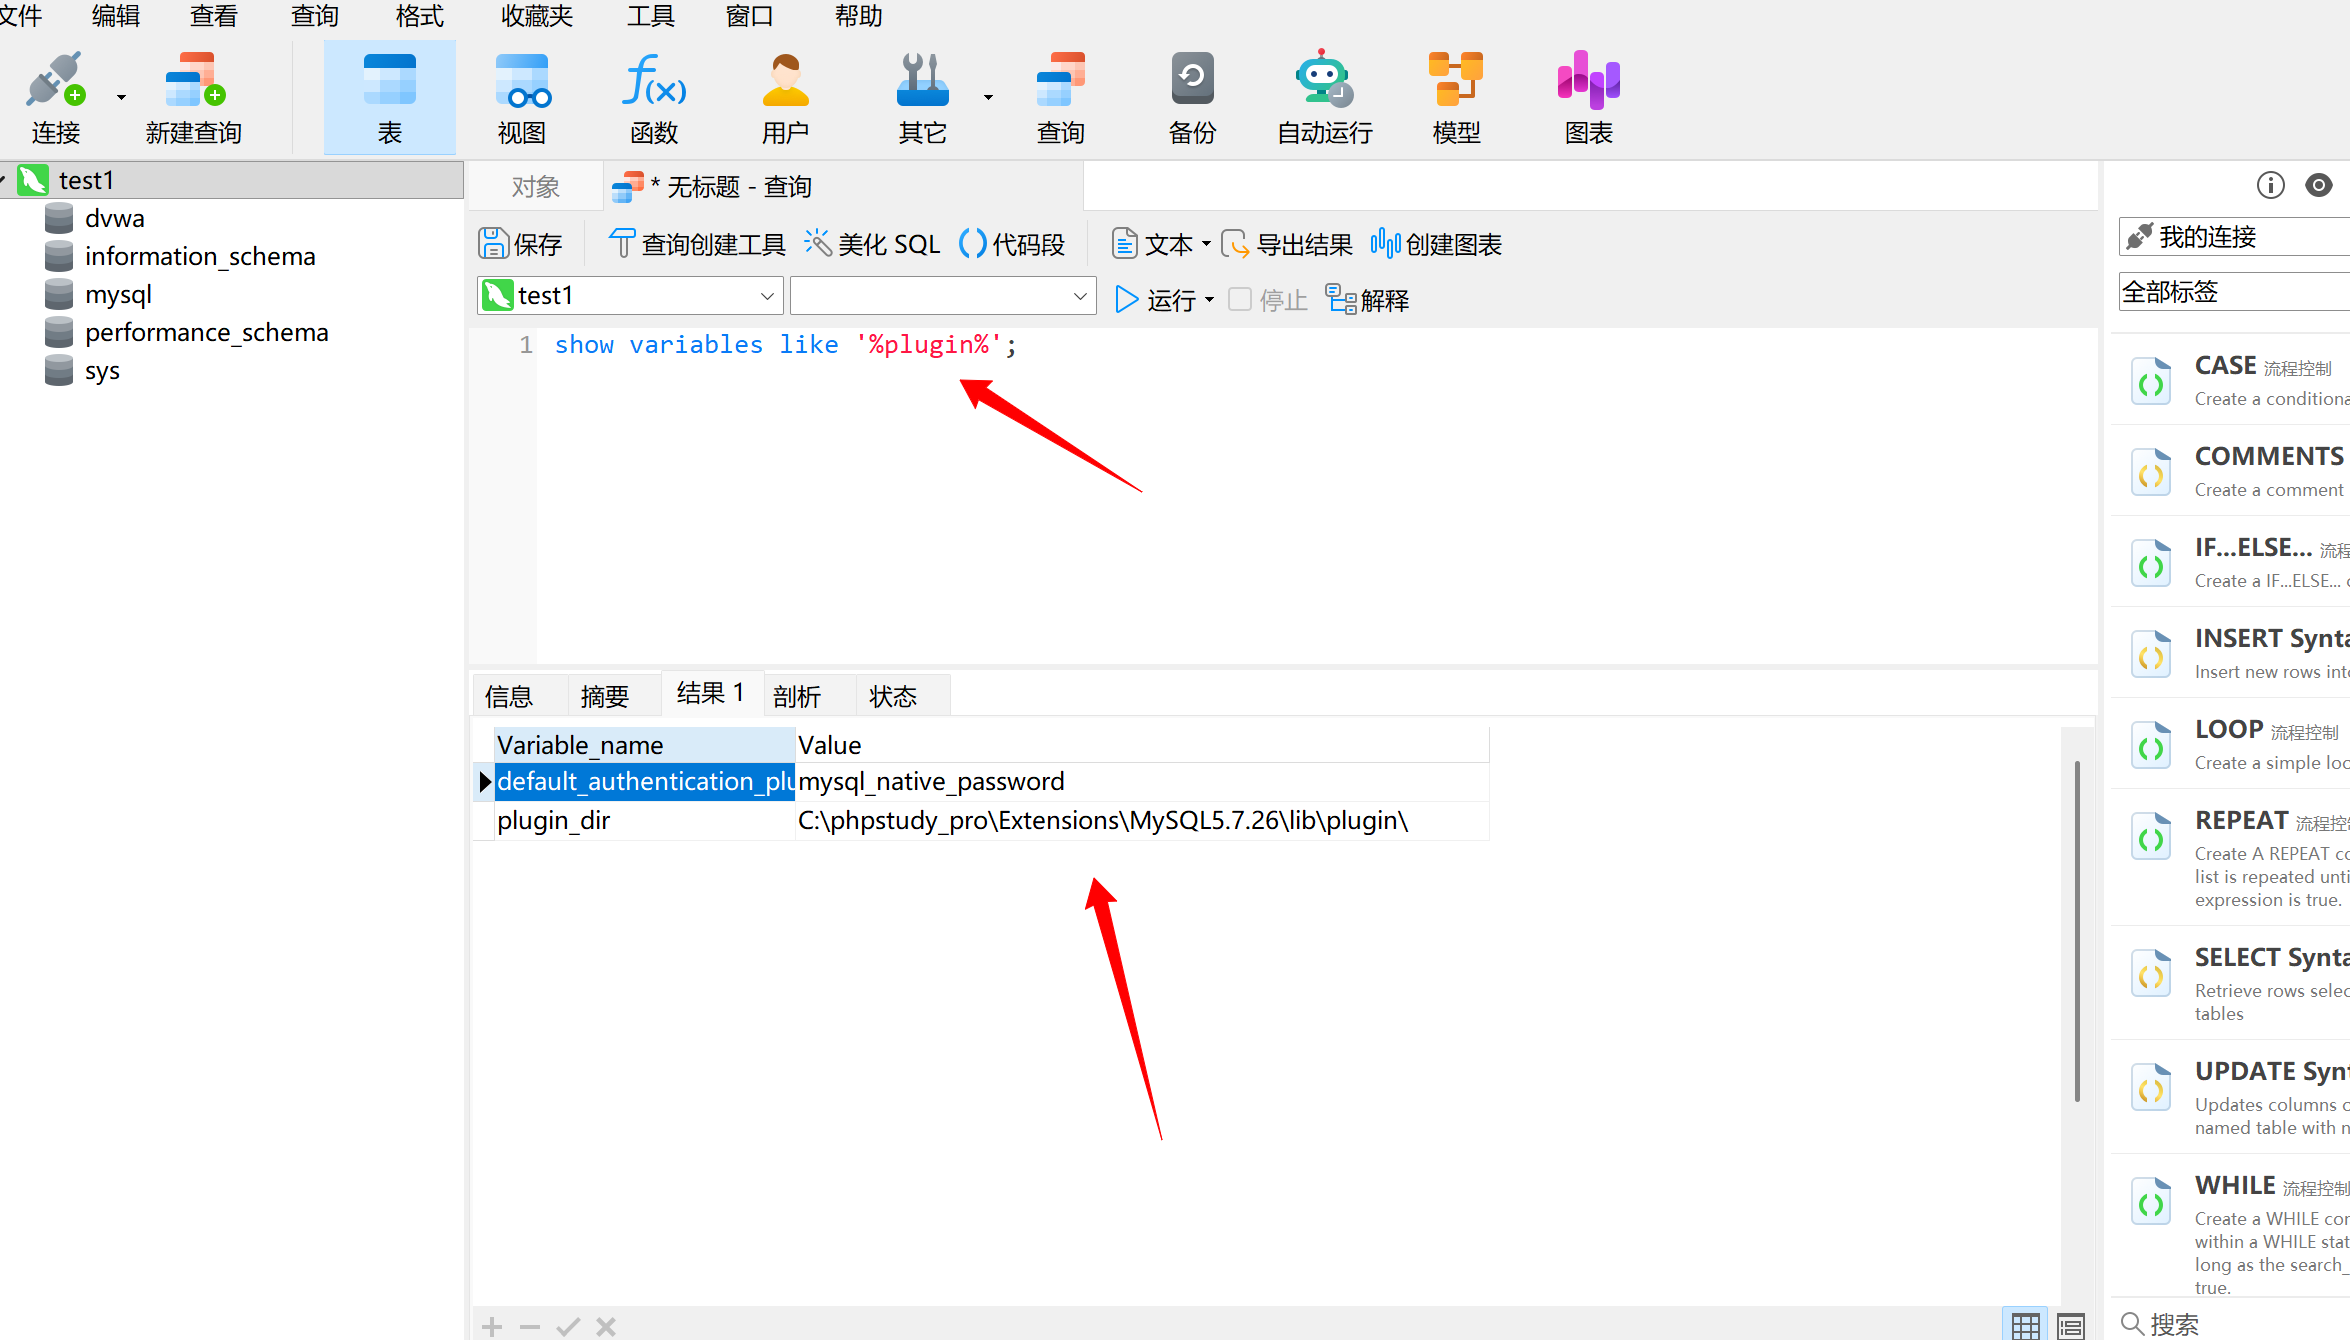2350x1340 pixels.
Task: Expand the test1 connection dropdown
Action: tap(767, 296)
